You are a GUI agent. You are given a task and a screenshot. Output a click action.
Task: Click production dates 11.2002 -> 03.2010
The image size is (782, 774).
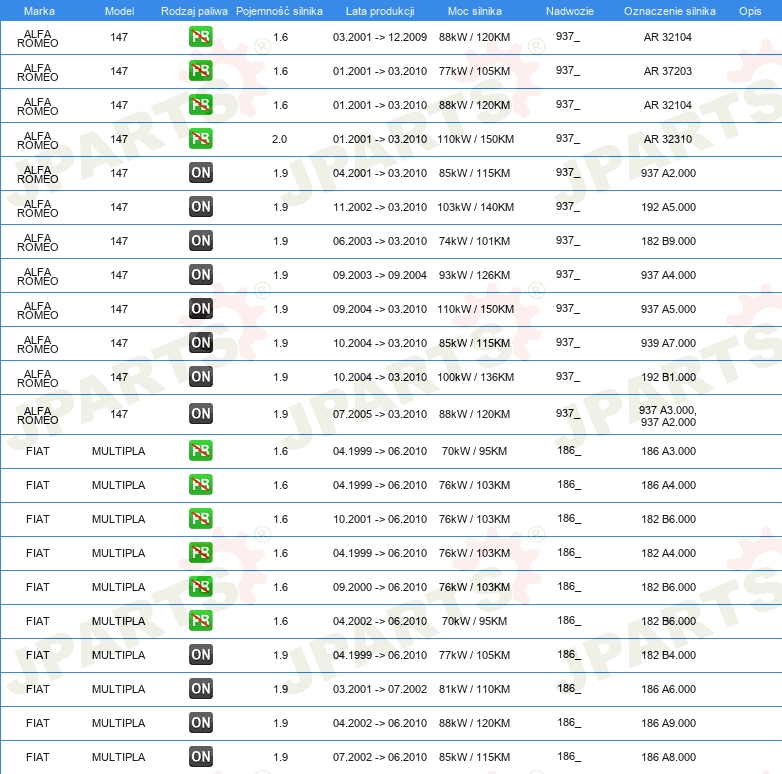click(x=380, y=207)
